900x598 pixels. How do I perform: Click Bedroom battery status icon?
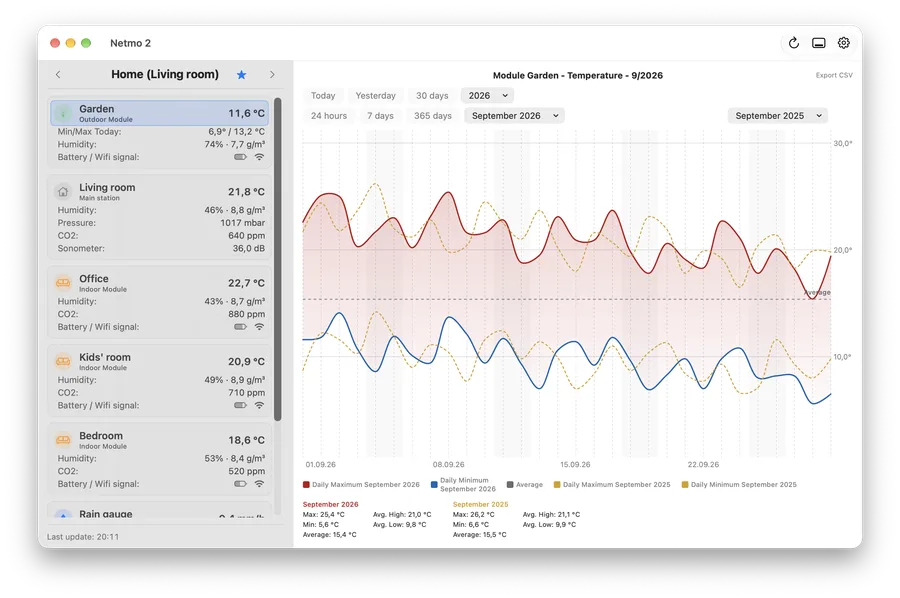[240, 484]
